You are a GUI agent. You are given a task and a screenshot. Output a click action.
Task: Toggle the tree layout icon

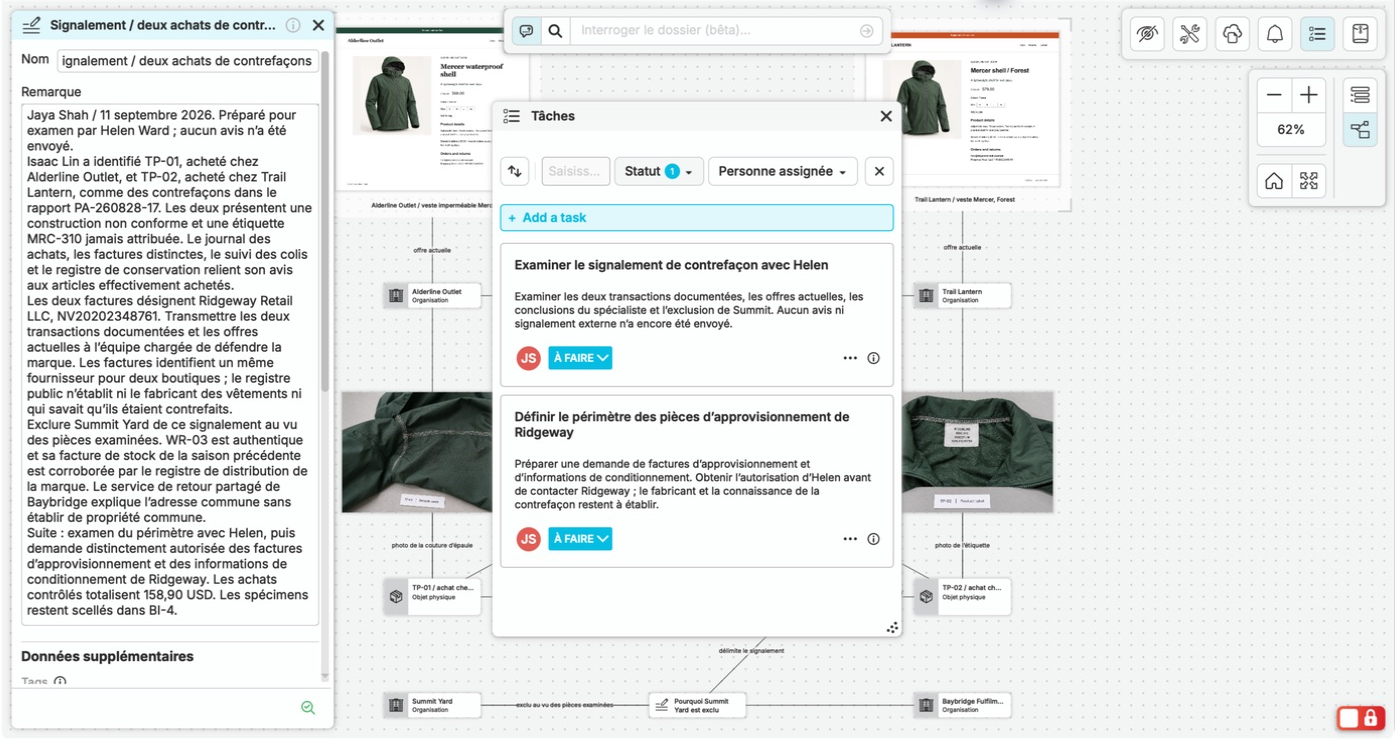1360,130
